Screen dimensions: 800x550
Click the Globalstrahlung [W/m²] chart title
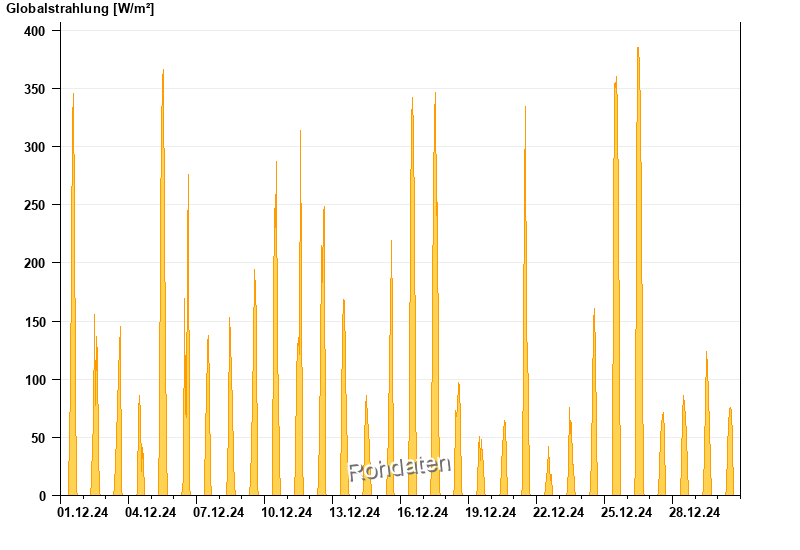point(80,9)
